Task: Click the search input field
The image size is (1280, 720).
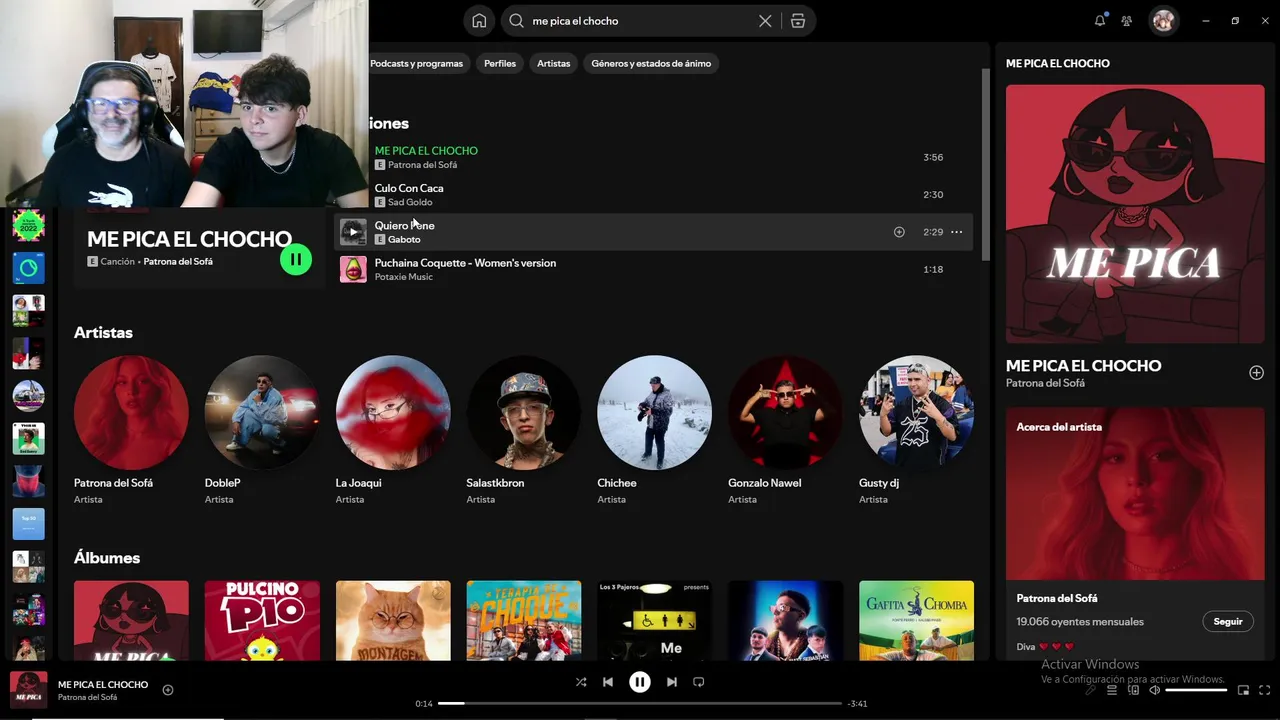Action: [640, 21]
